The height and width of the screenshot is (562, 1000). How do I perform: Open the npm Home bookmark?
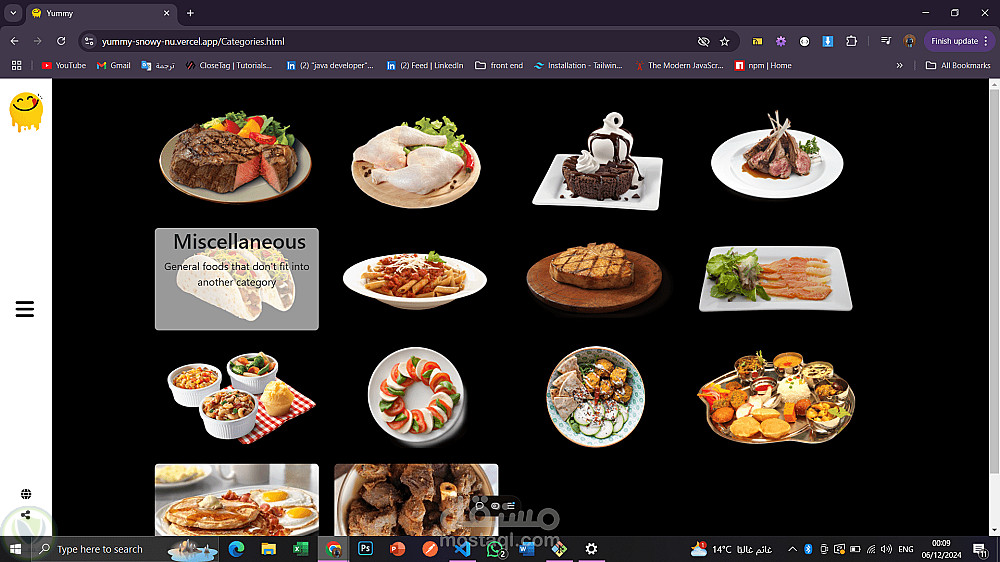click(763, 65)
